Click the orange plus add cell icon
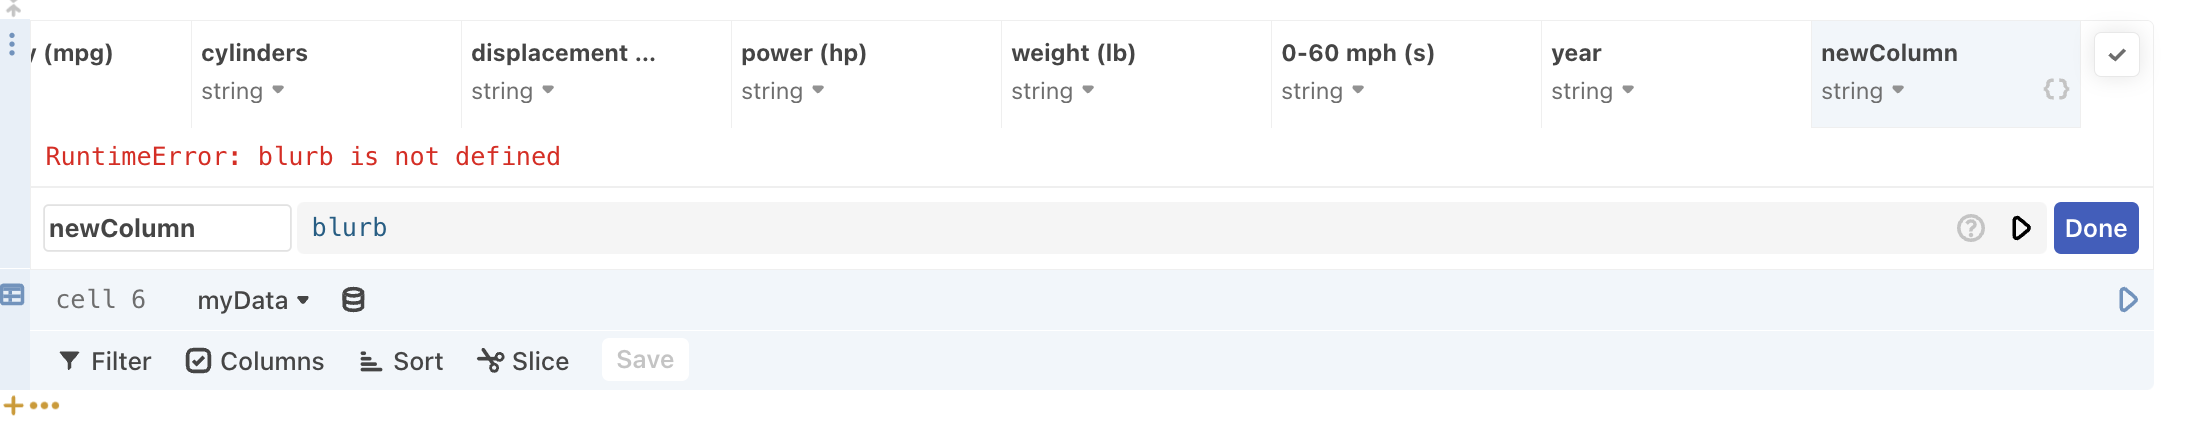 click(14, 406)
